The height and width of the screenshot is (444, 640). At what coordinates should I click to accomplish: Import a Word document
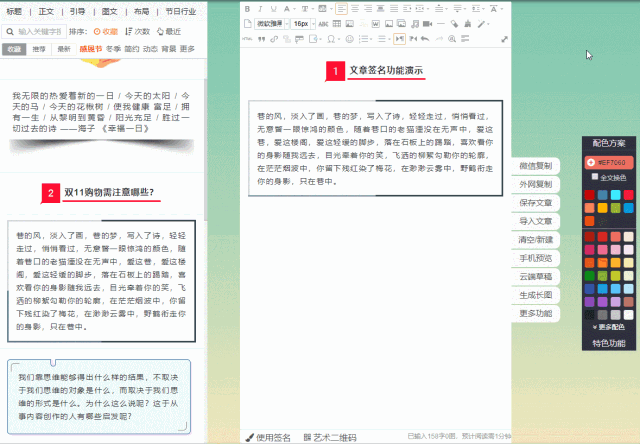pyautogui.click(x=376, y=24)
